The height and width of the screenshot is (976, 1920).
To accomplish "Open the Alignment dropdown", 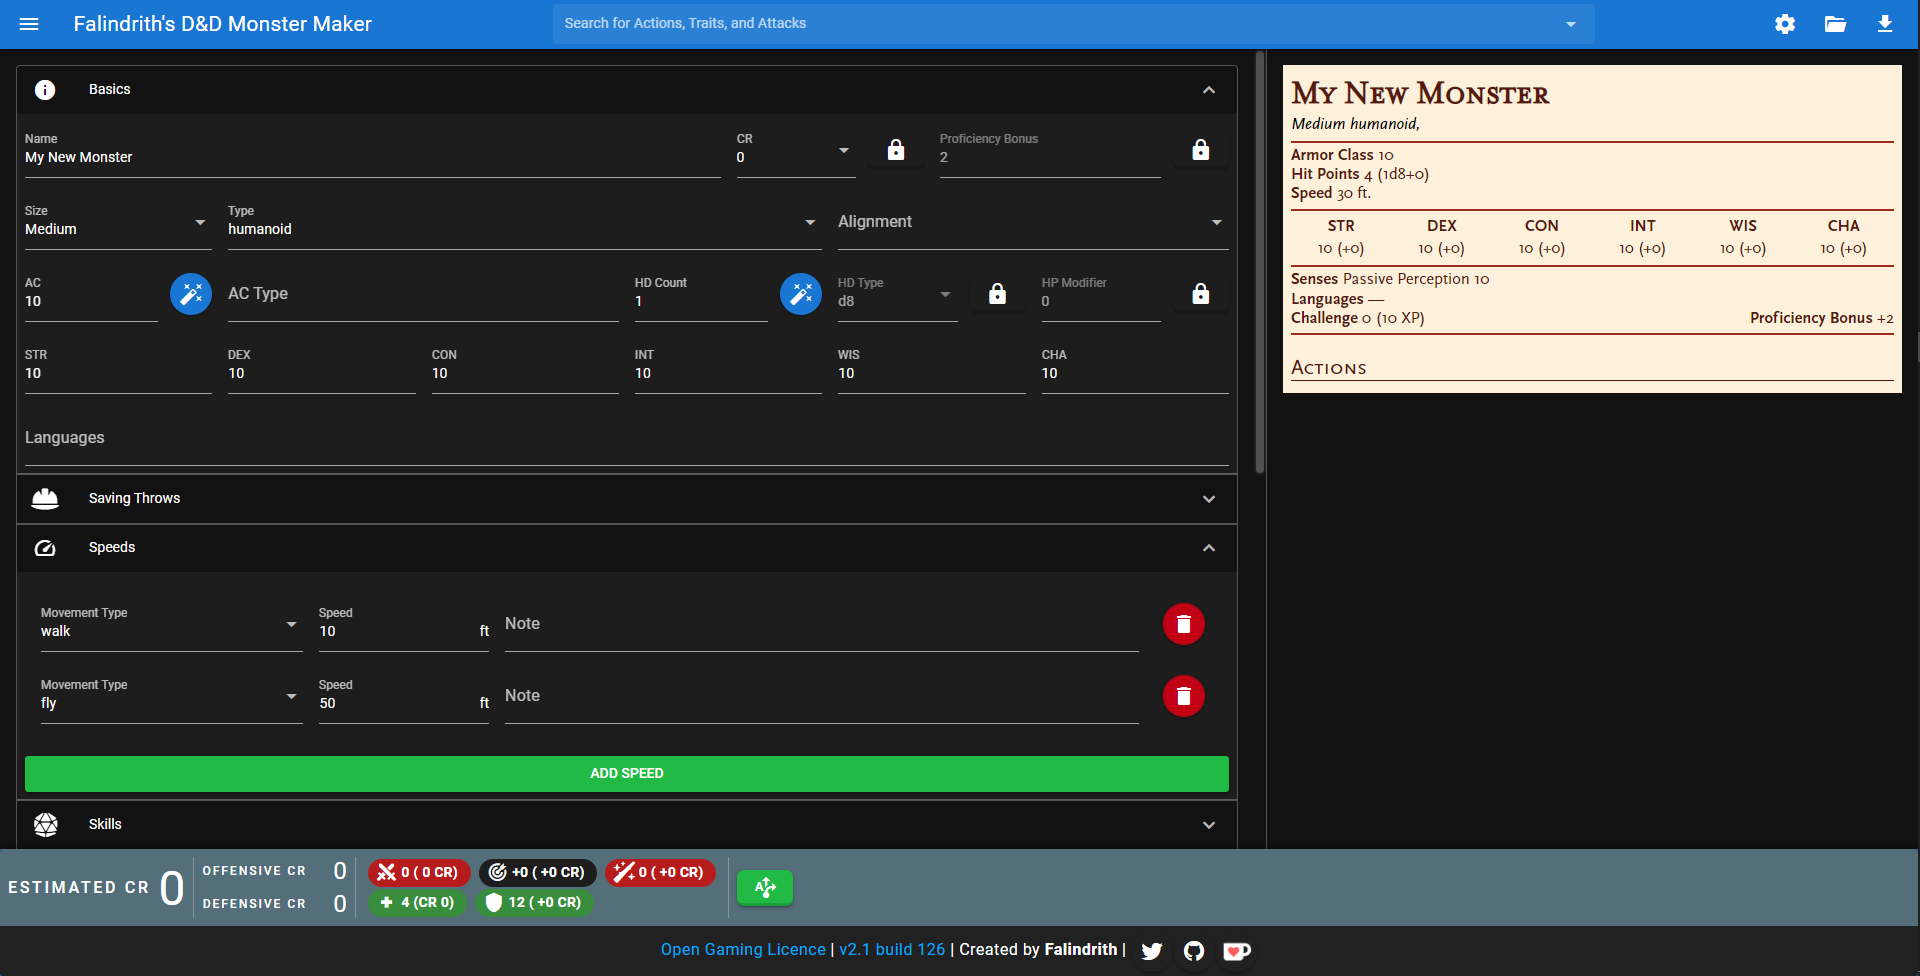I will point(1216,222).
